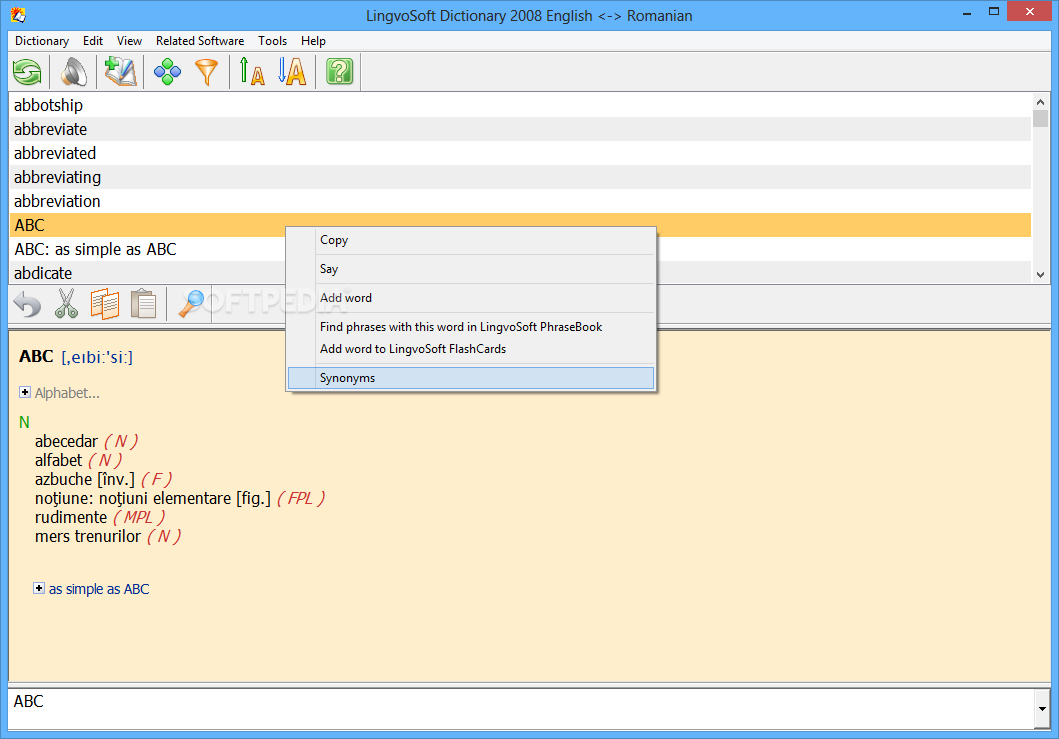Viewport: 1059px width, 739px height.
Task: Select 'abbreviation' in the word list
Action: tap(520, 201)
